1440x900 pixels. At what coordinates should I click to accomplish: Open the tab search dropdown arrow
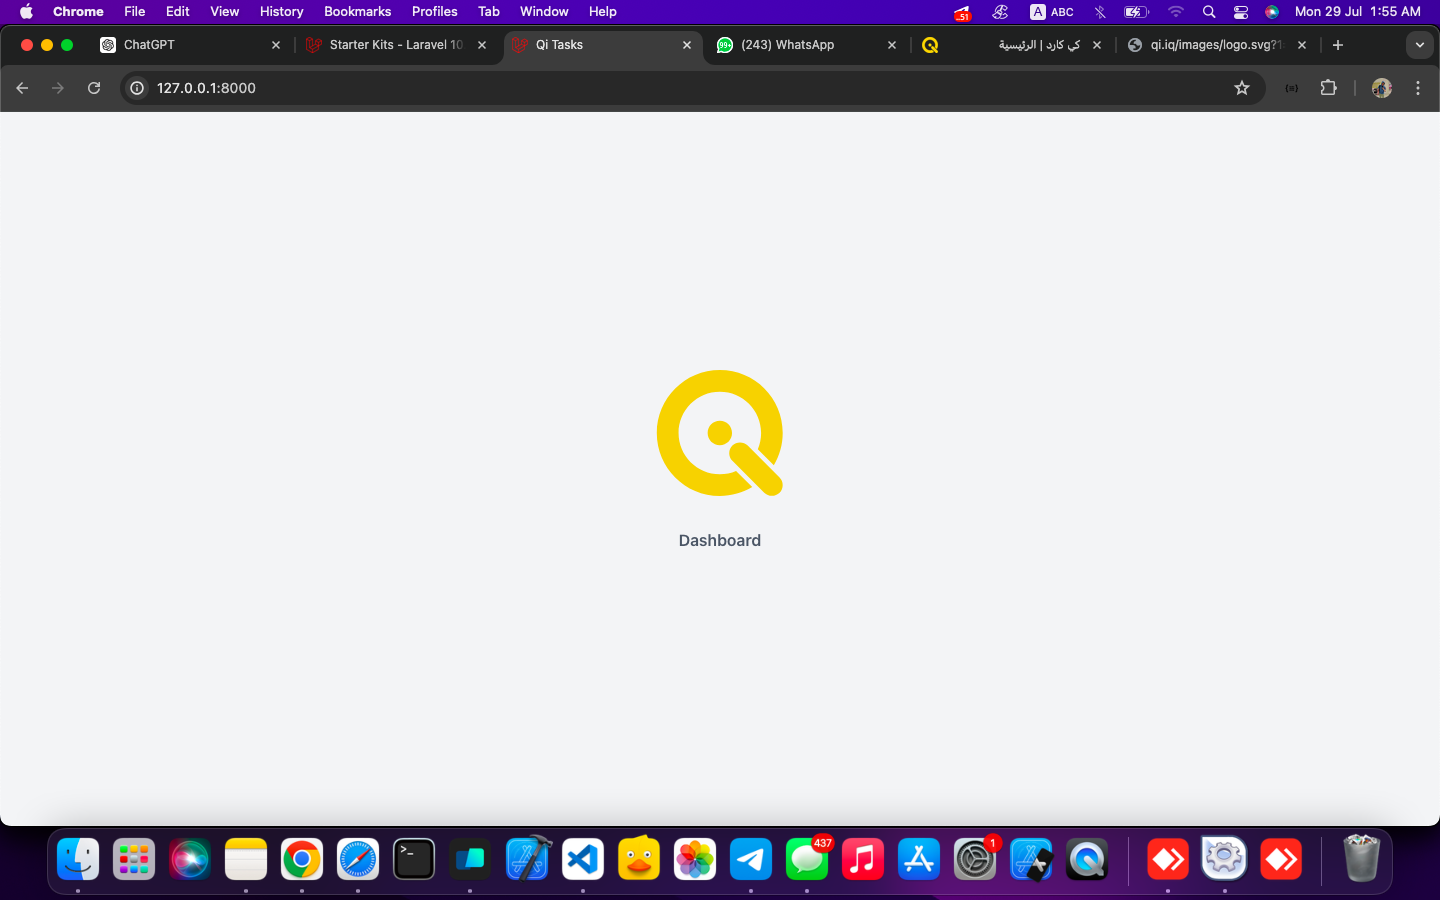coord(1420,45)
